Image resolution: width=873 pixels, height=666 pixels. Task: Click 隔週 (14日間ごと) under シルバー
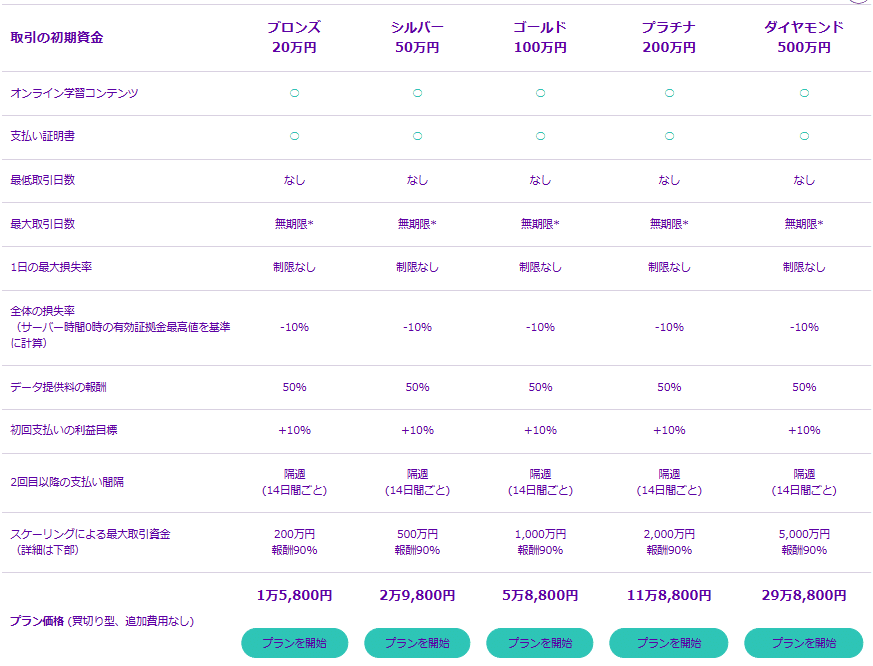[x=417, y=482]
